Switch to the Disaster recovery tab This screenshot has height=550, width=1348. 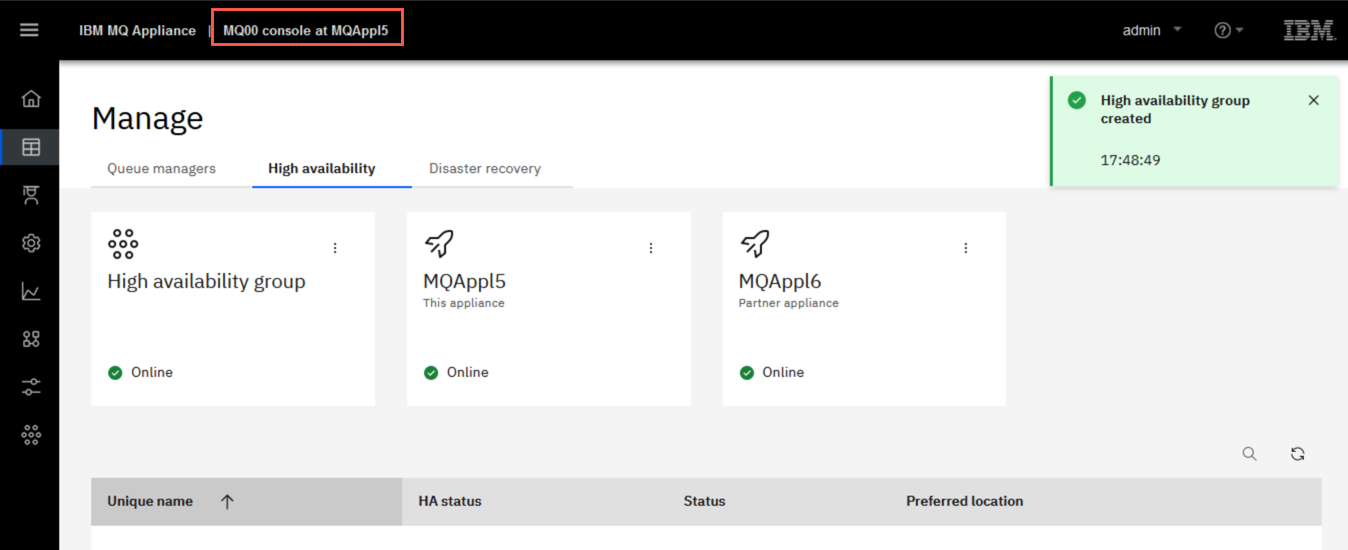point(485,168)
